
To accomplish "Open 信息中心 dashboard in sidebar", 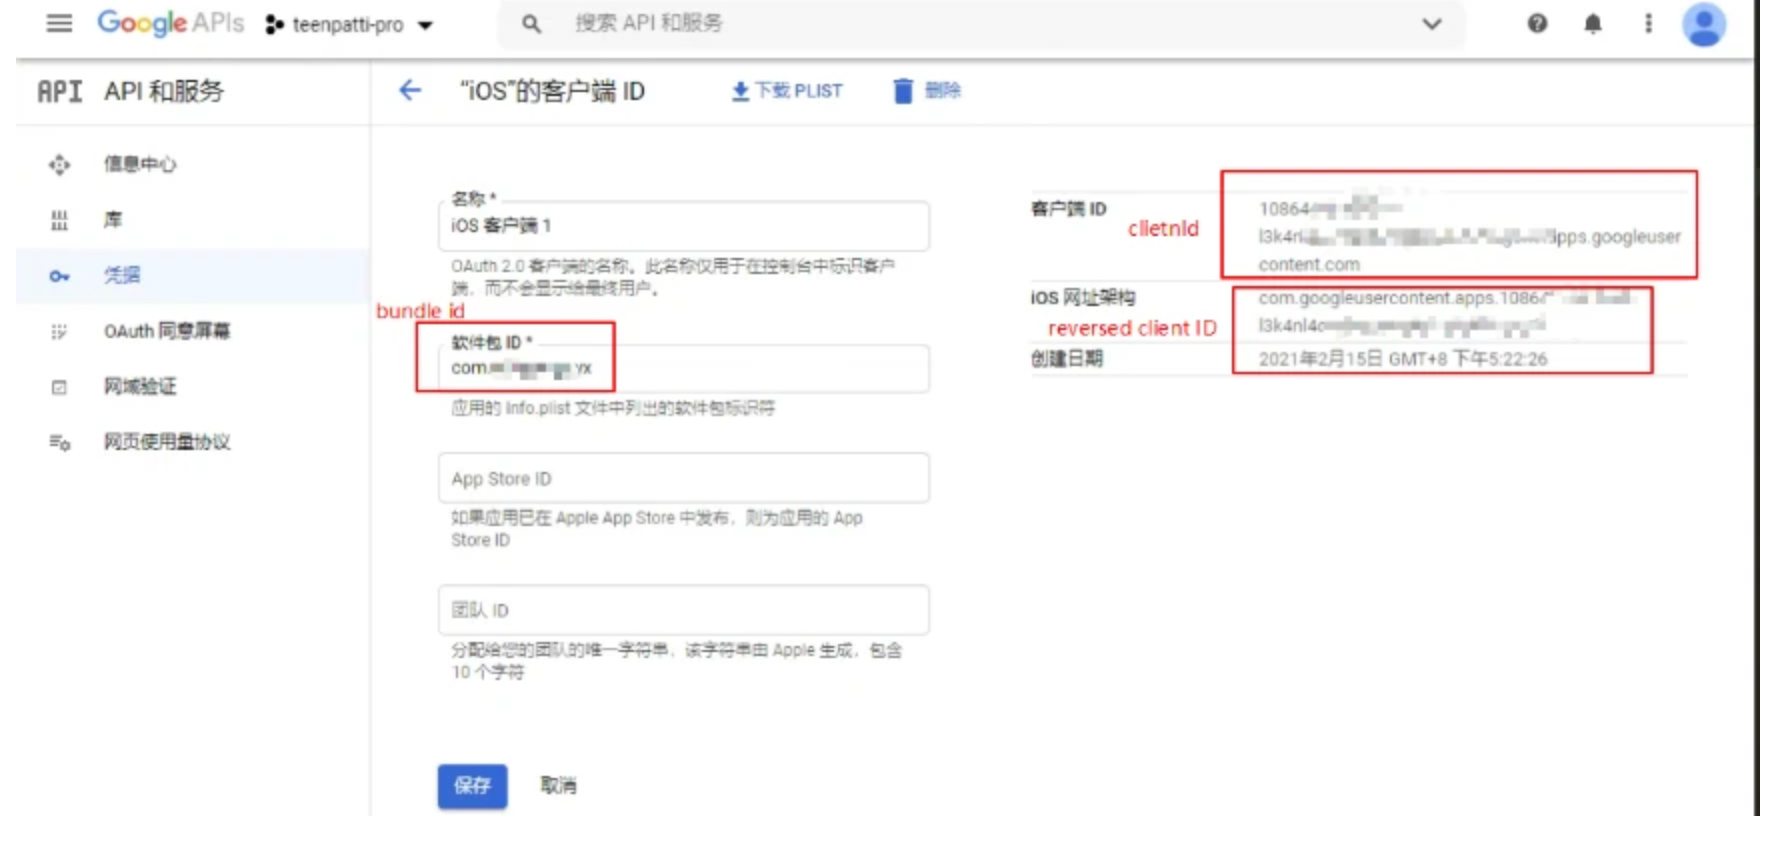I will 140,164.
